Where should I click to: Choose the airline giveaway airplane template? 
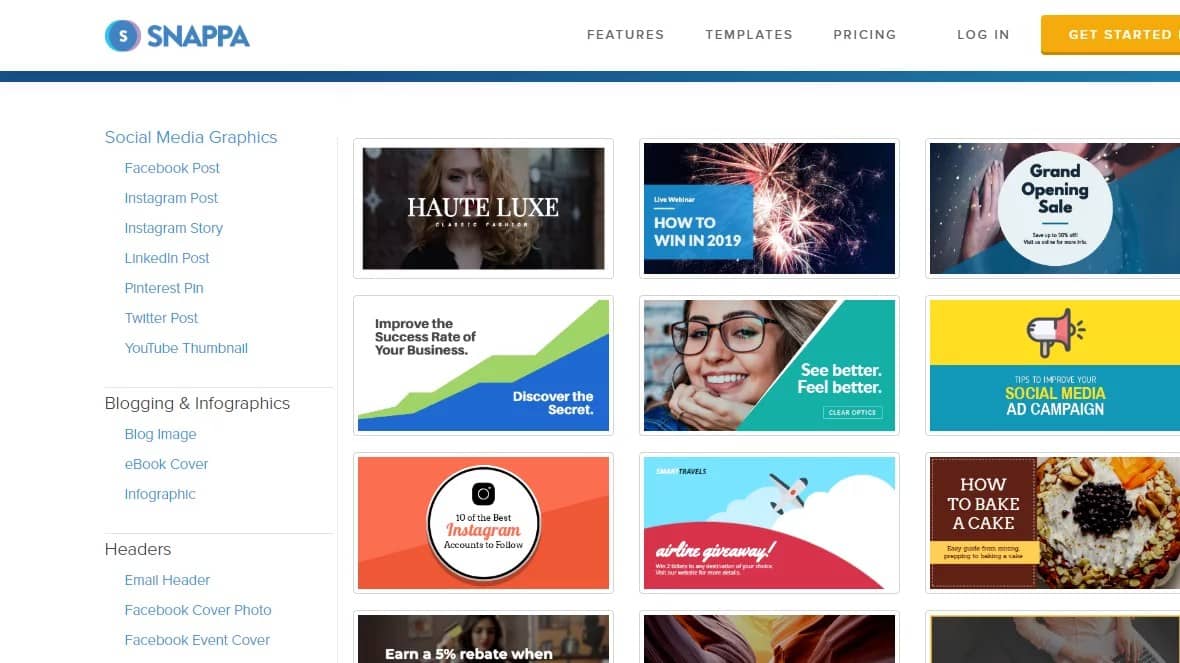coord(769,523)
